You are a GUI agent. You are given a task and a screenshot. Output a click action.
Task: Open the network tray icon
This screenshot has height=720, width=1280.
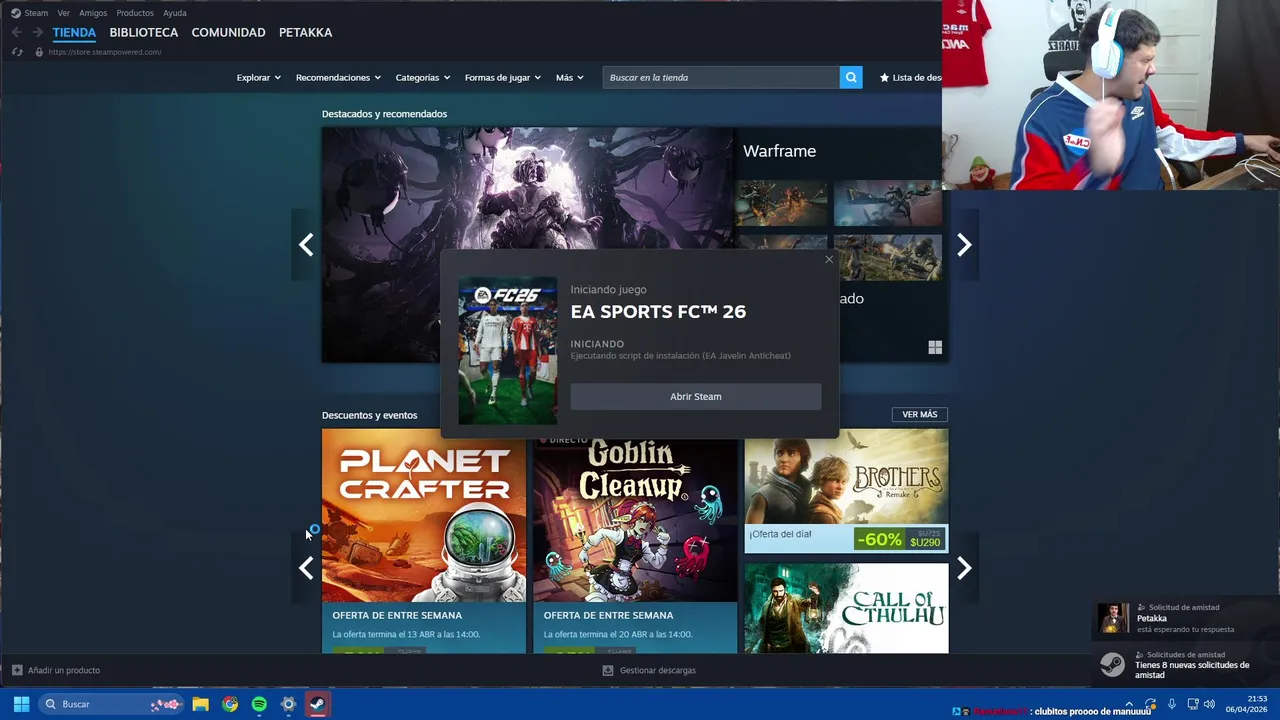click(1193, 704)
